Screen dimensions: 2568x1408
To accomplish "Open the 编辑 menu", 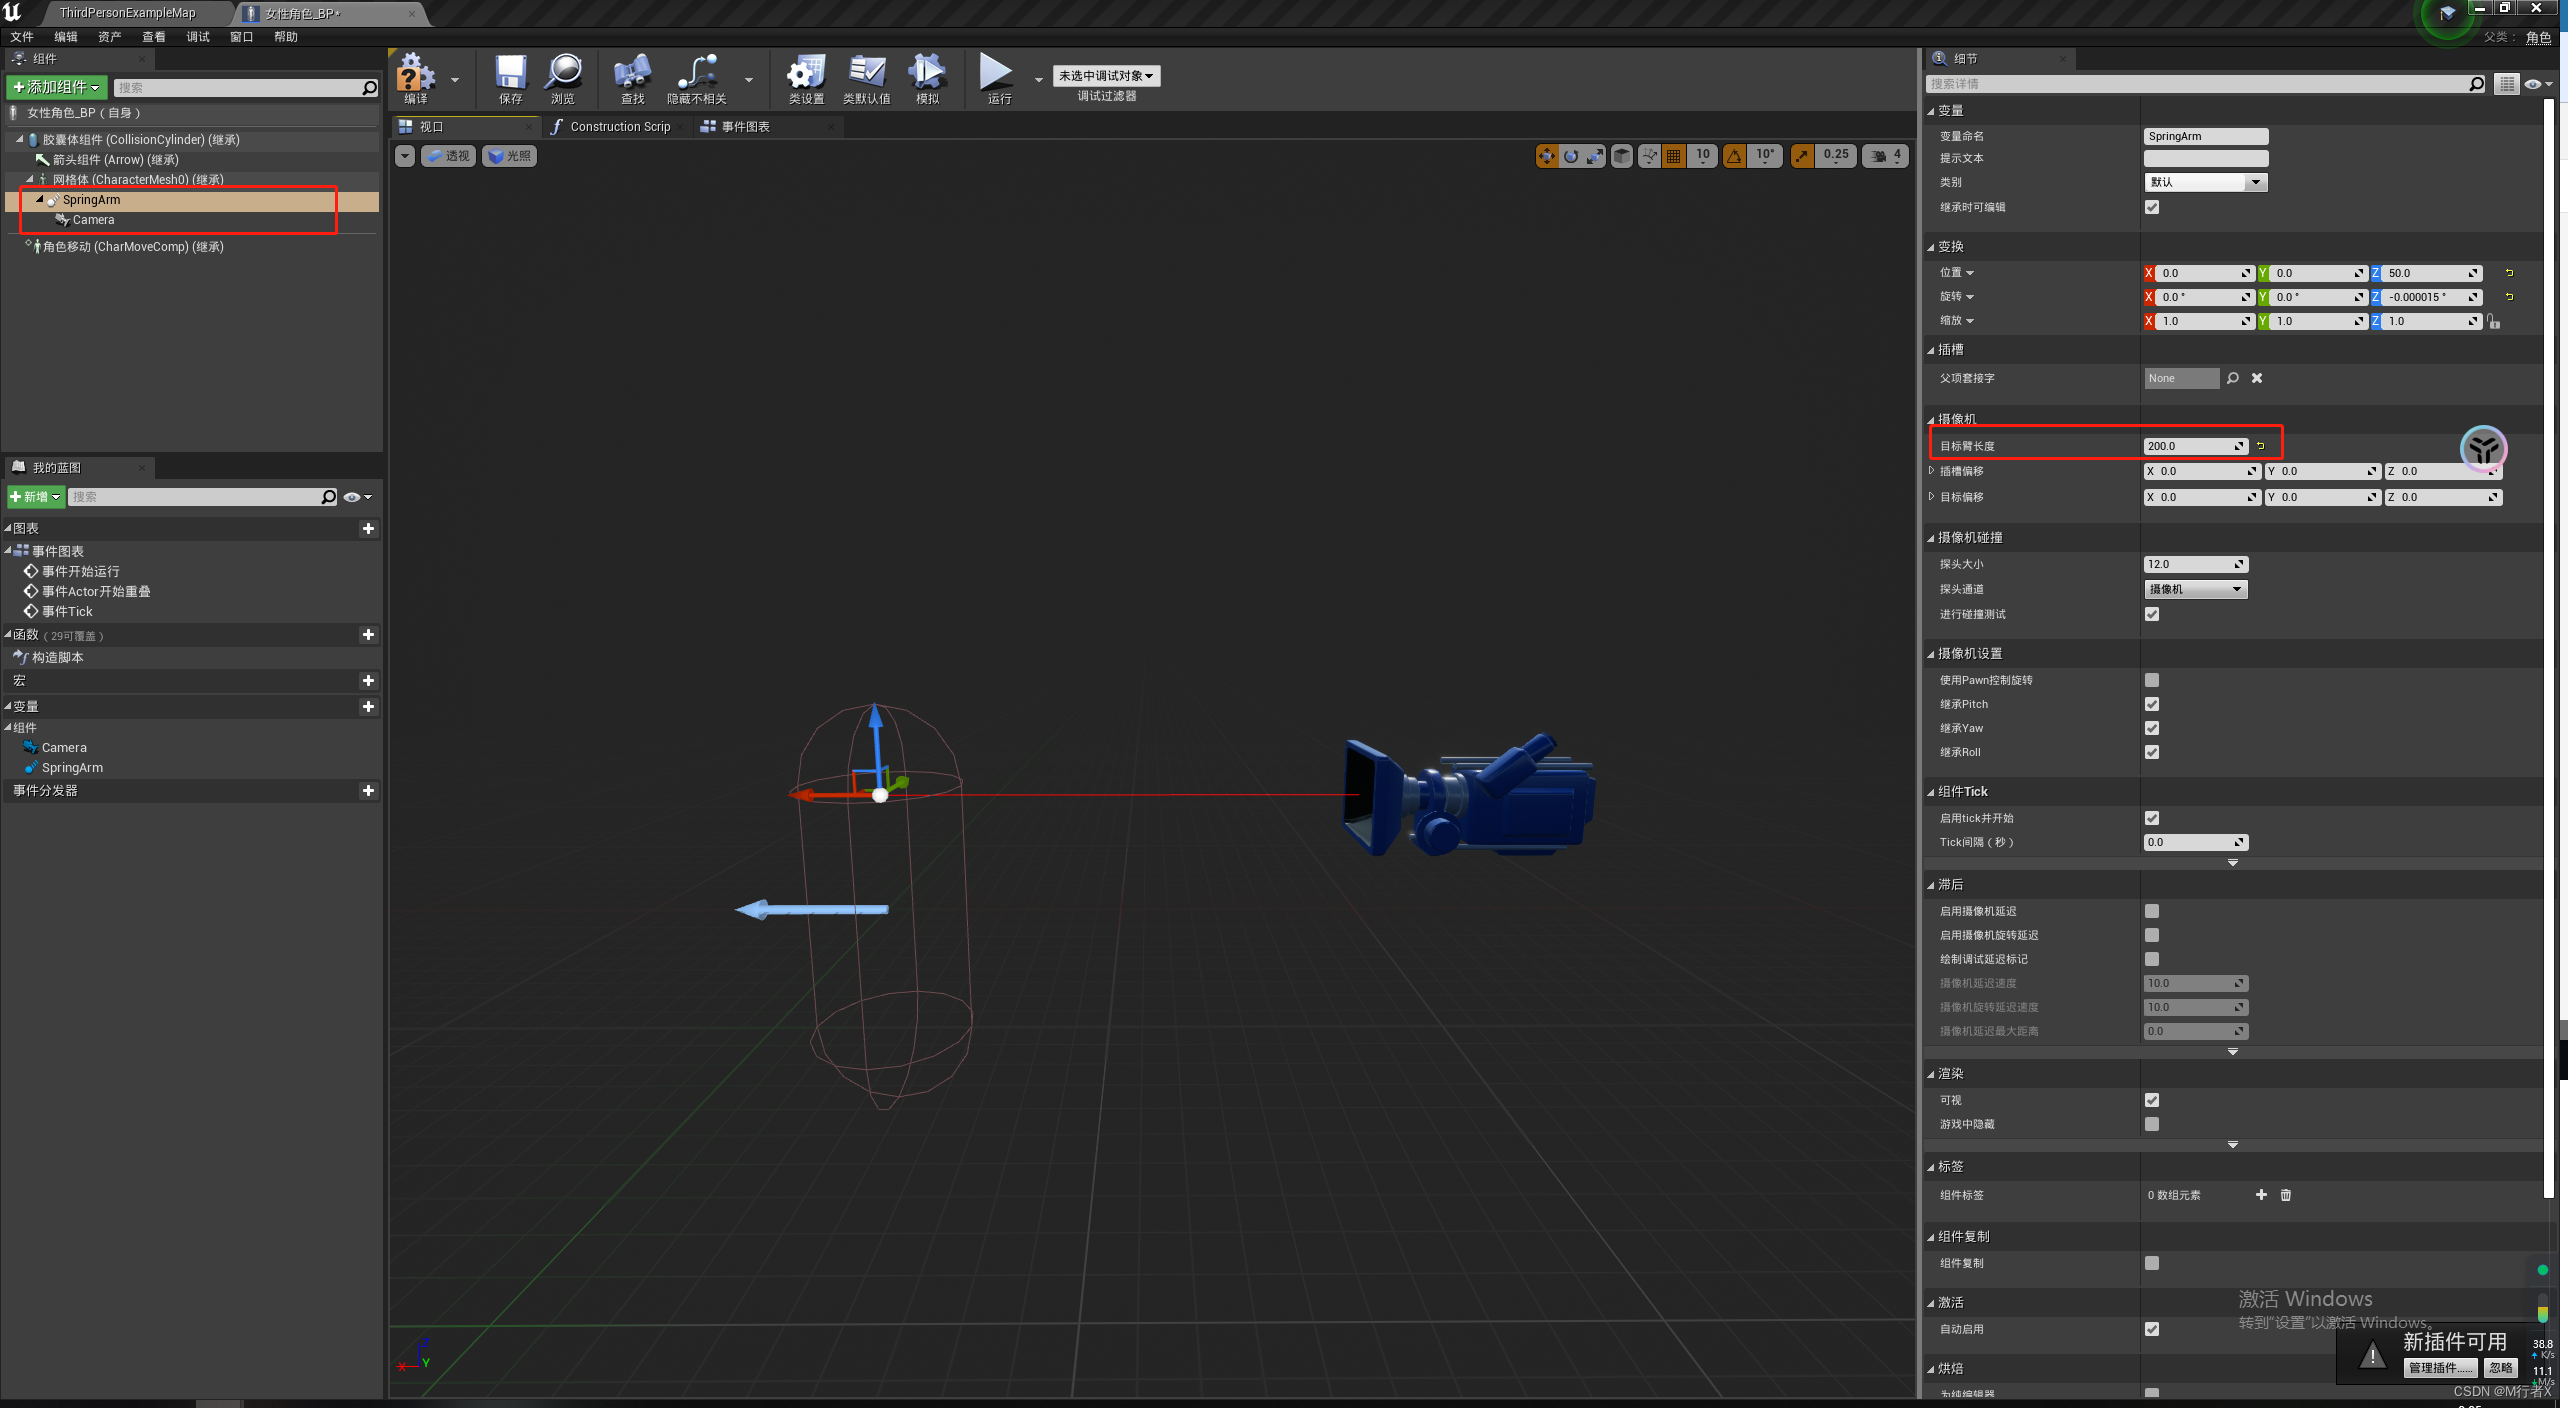I will point(66,37).
